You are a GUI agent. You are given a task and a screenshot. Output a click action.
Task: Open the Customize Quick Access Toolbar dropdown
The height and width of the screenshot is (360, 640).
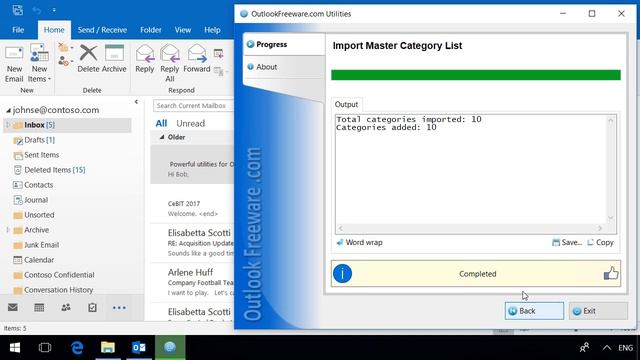pos(54,10)
